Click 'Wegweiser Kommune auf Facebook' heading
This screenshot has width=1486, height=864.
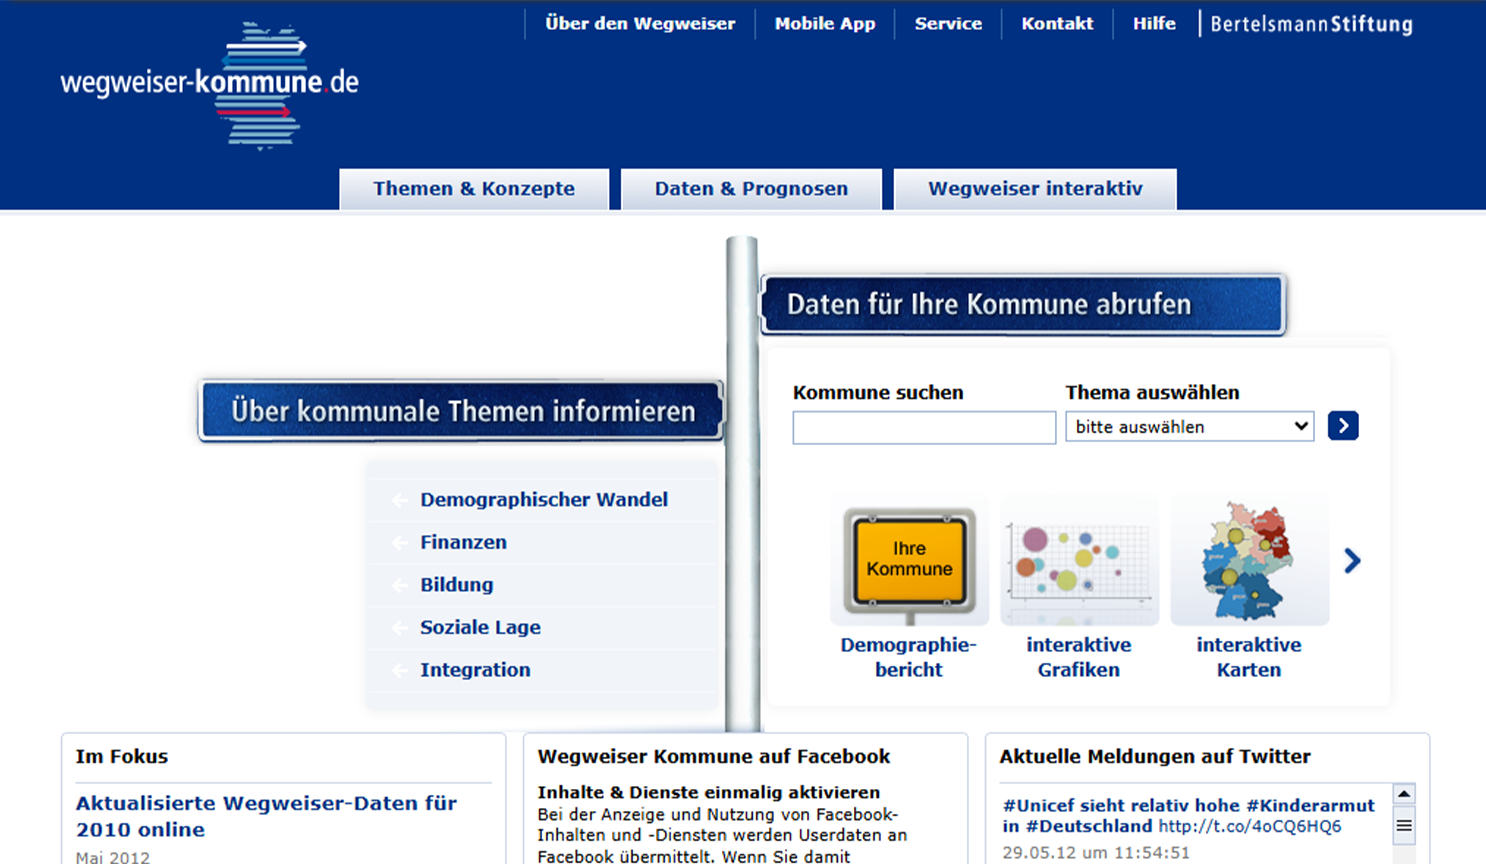714,757
